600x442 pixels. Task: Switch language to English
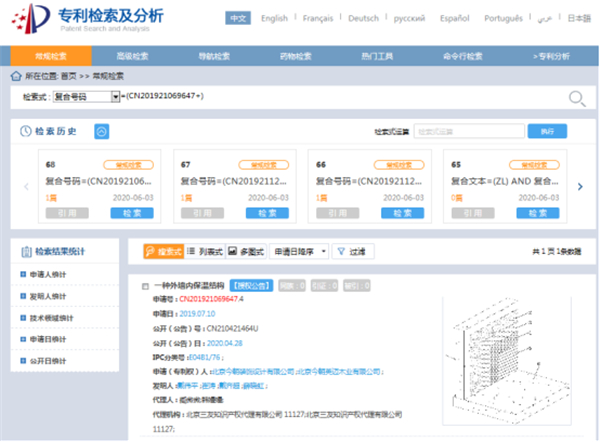[274, 18]
